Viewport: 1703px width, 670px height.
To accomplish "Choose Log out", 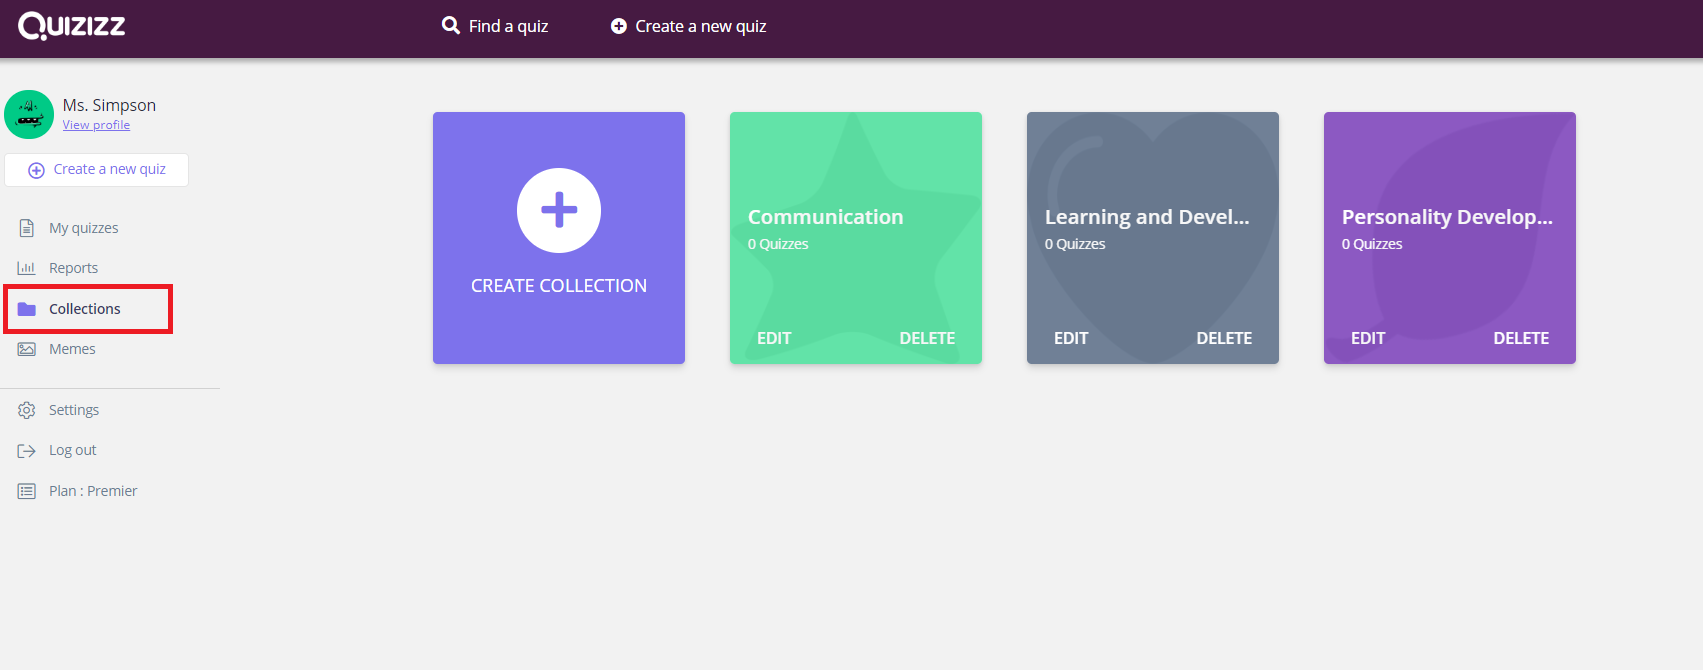I will [73, 450].
